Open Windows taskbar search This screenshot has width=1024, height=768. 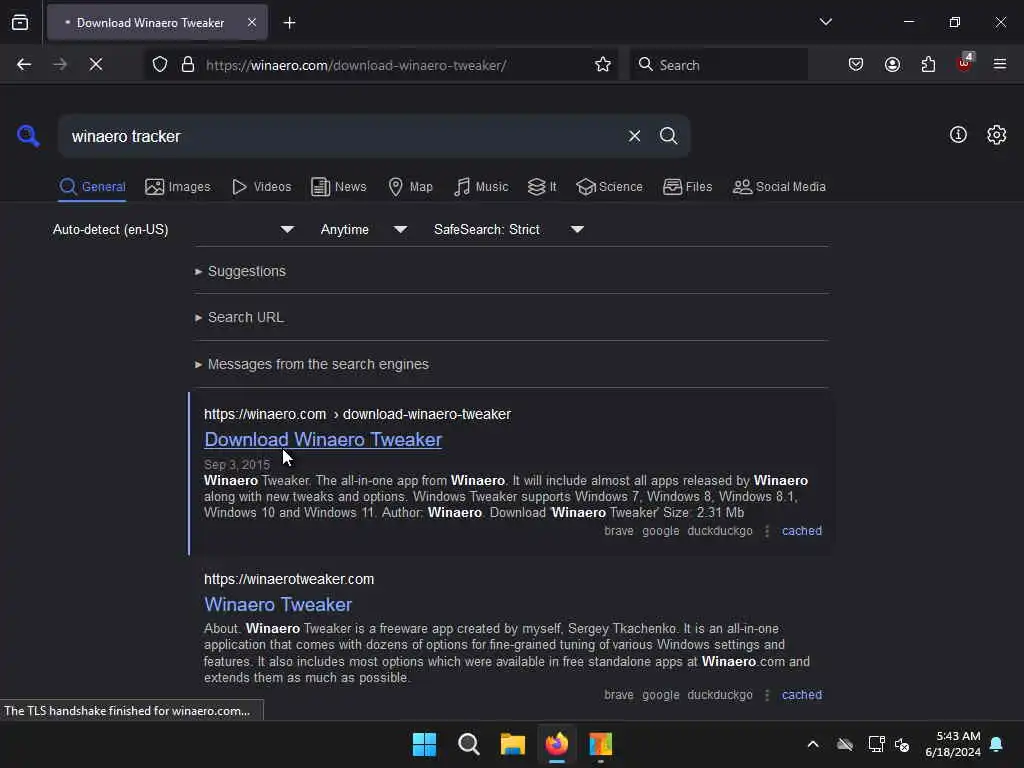(x=468, y=744)
